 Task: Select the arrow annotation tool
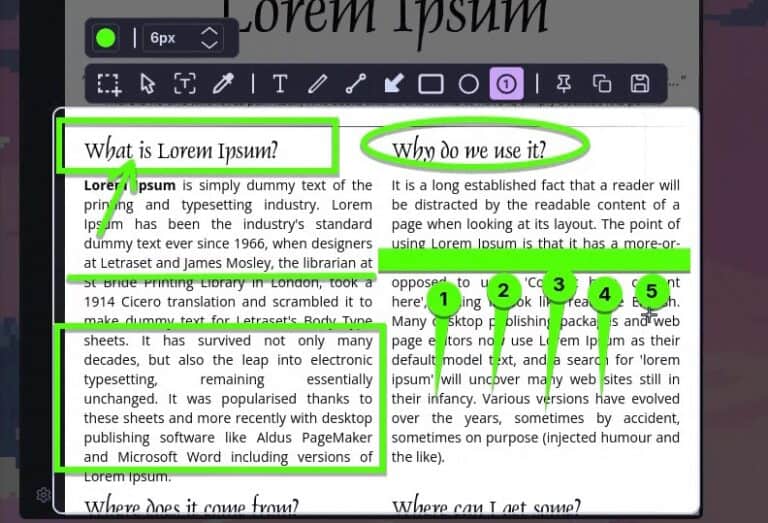point(394,84)
